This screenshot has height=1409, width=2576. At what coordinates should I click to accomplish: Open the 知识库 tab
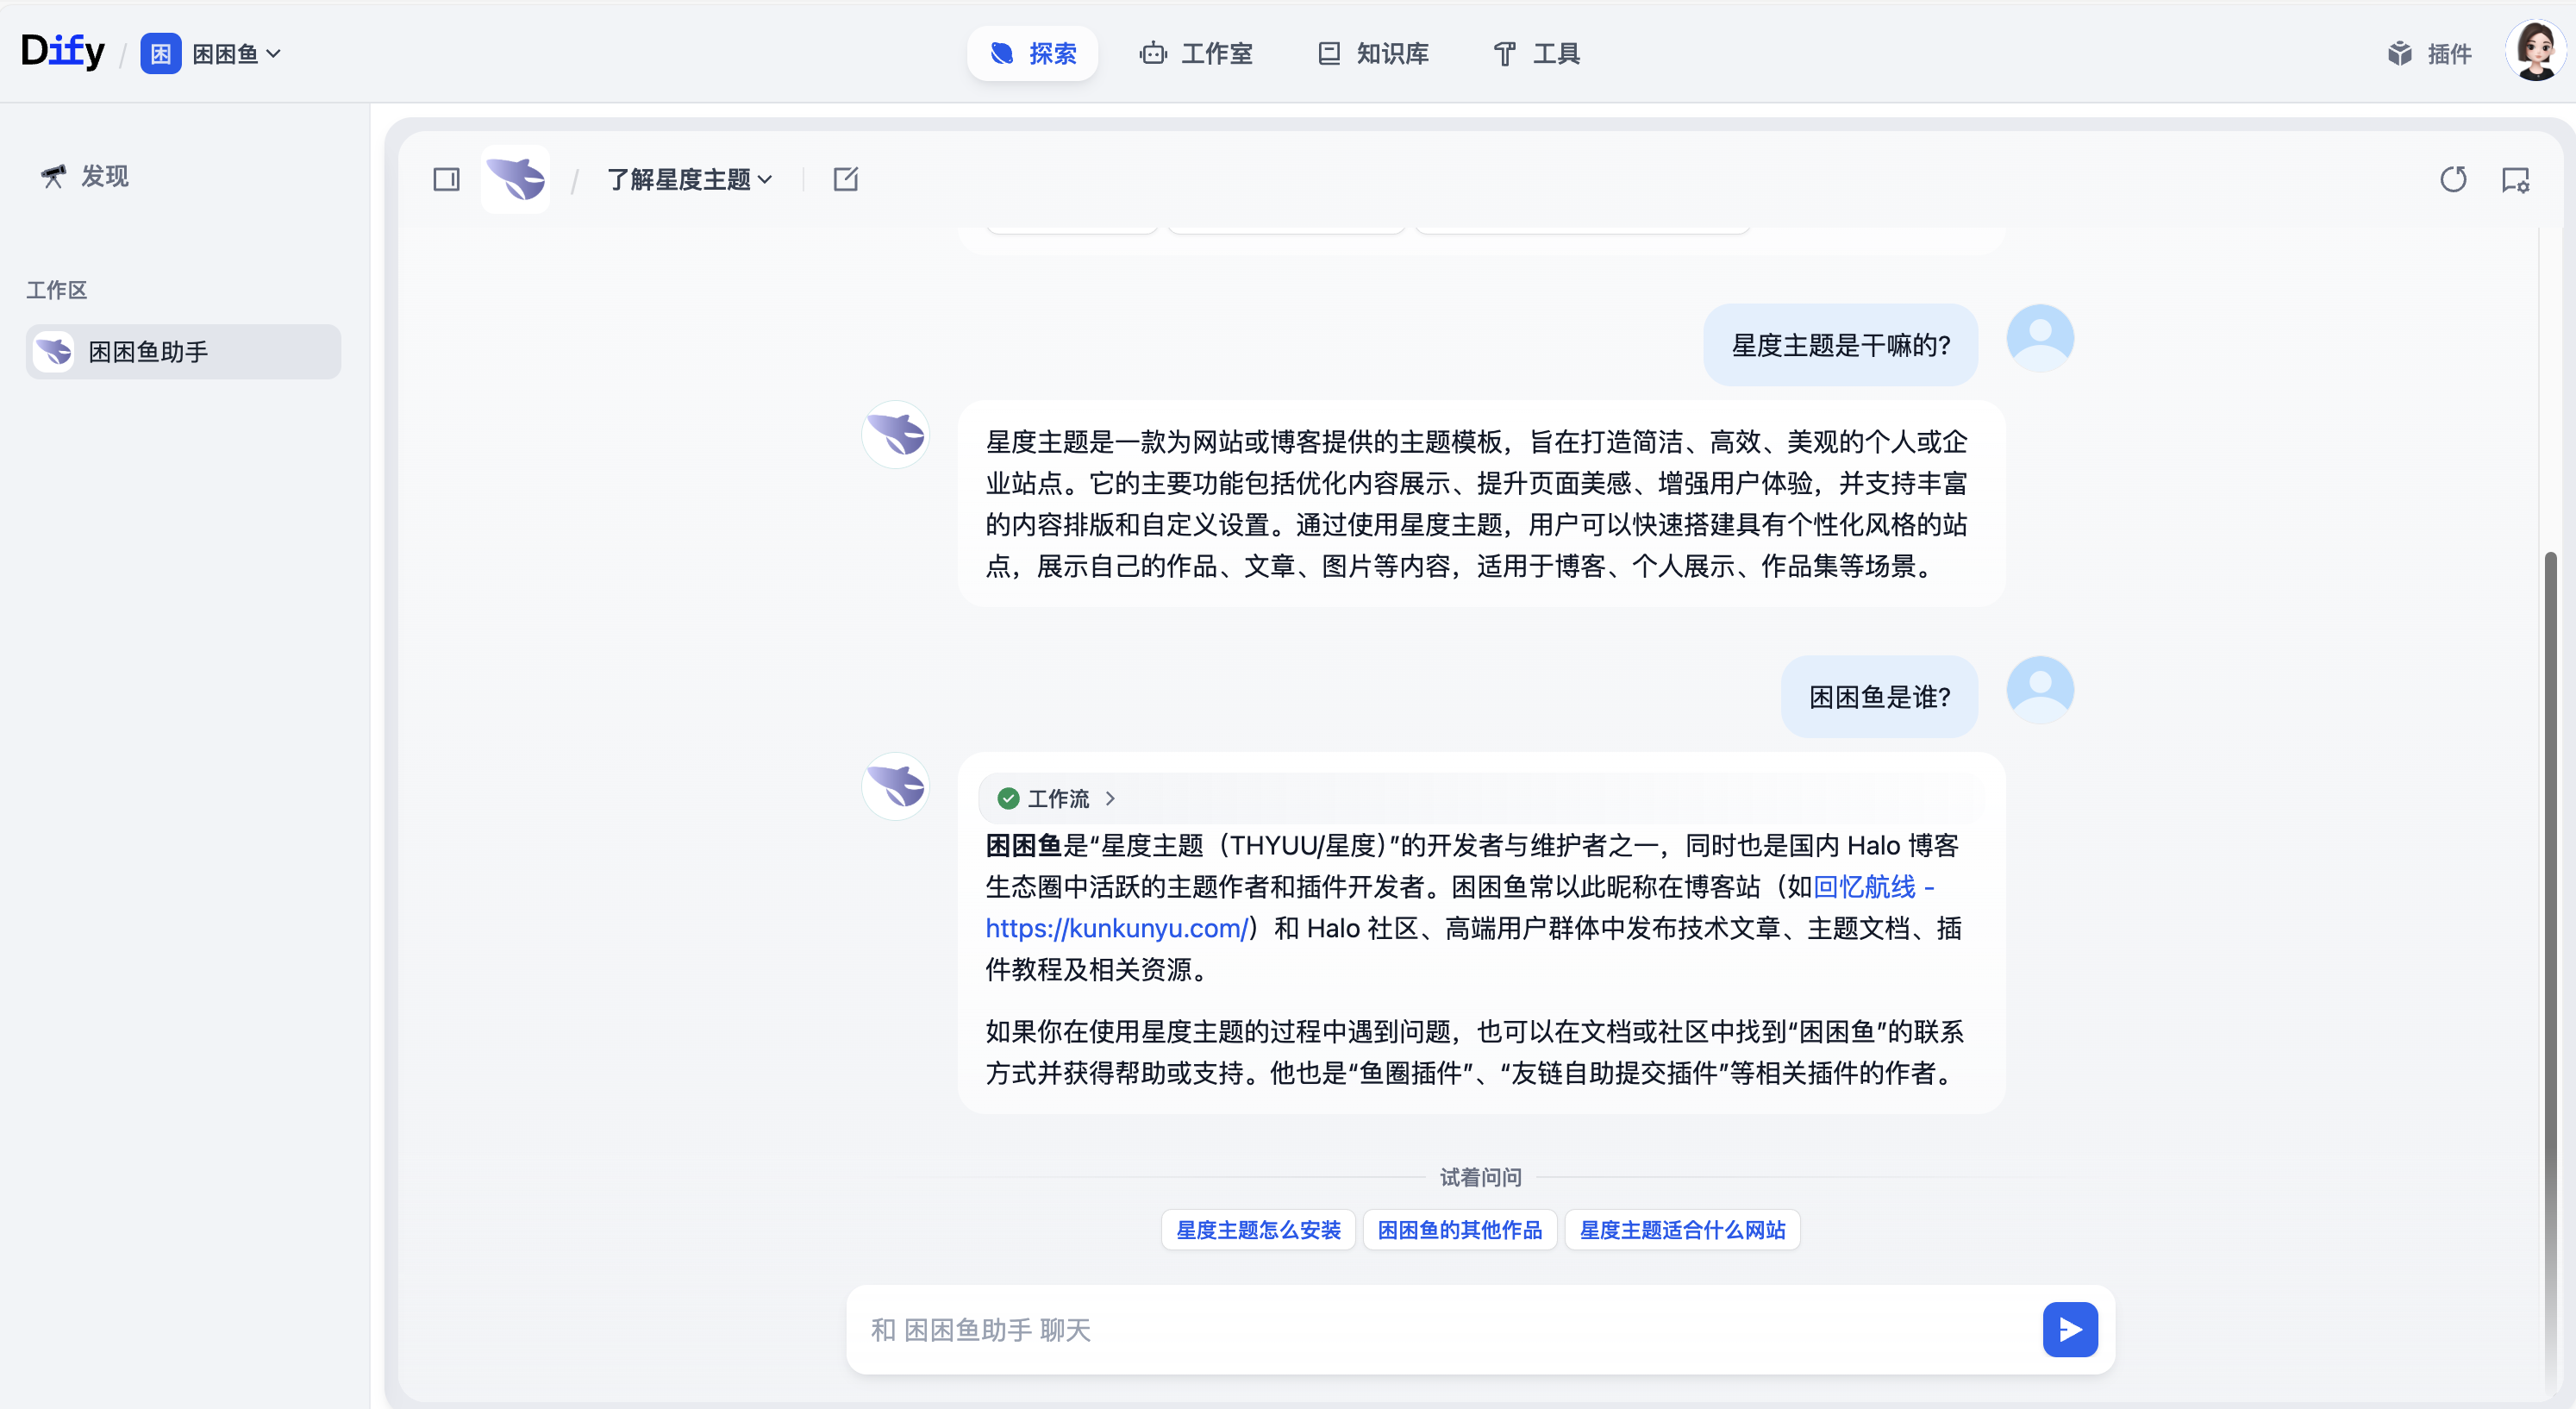click(1372, 53)
